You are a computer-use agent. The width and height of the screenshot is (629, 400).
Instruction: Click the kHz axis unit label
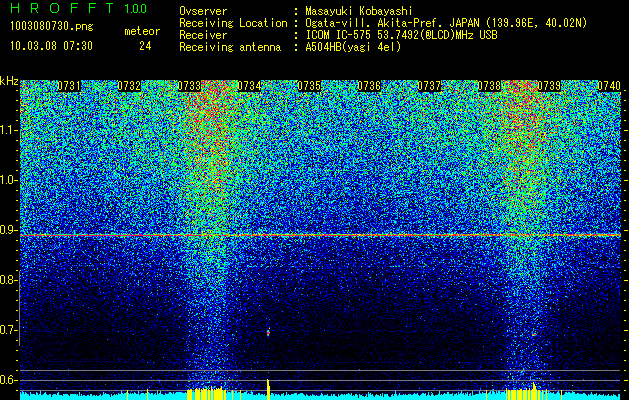[9, 81]
